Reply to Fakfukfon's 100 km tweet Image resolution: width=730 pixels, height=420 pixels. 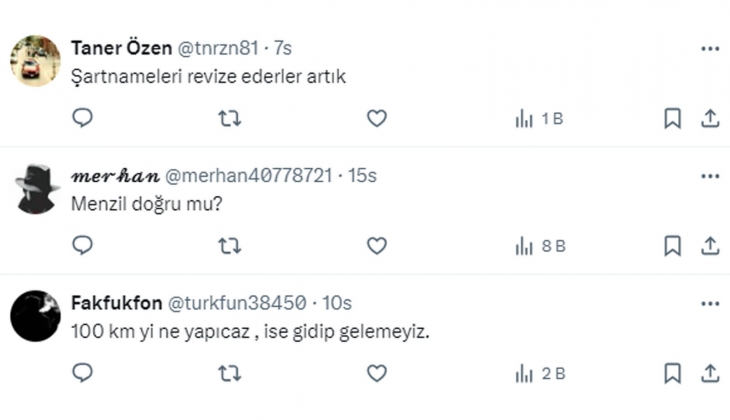(x=83, y=373)
